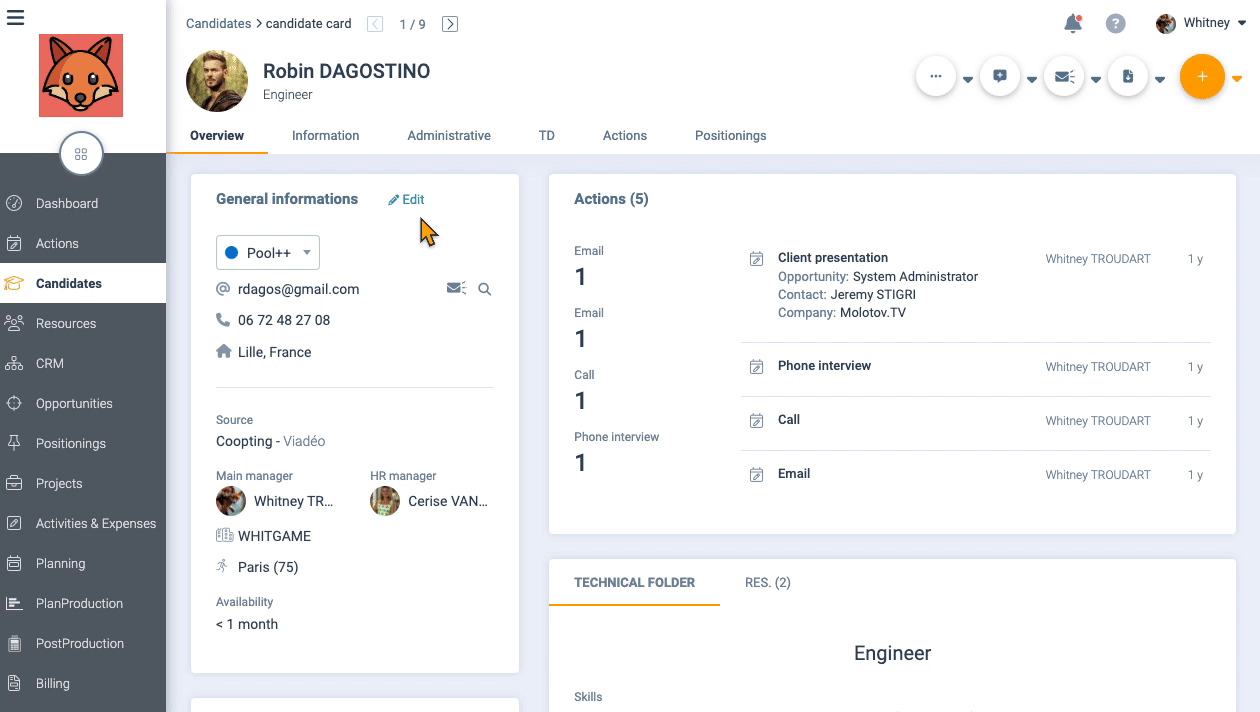1260x712 pixels.
Task: Open the notifications bell
Action: coord(1073,24)
